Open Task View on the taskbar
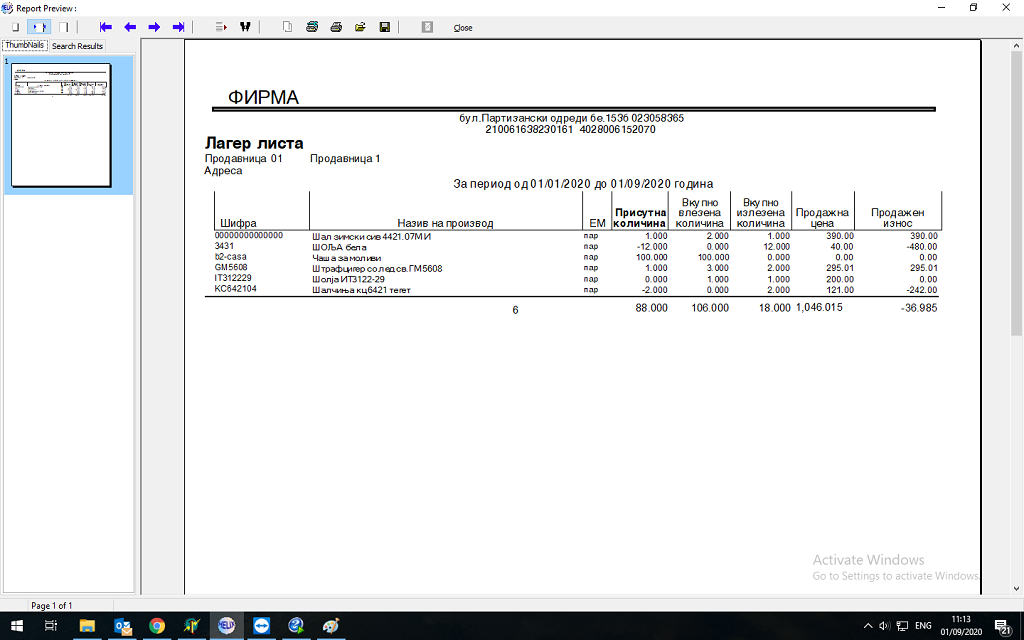The image size is (1024, 640). [50, 626]
